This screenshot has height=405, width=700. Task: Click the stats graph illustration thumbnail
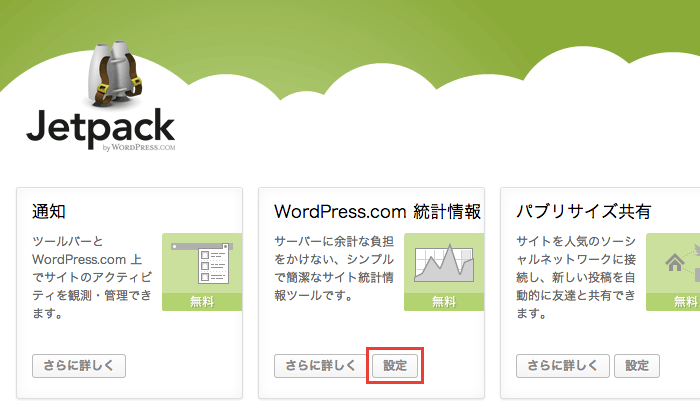444,263
